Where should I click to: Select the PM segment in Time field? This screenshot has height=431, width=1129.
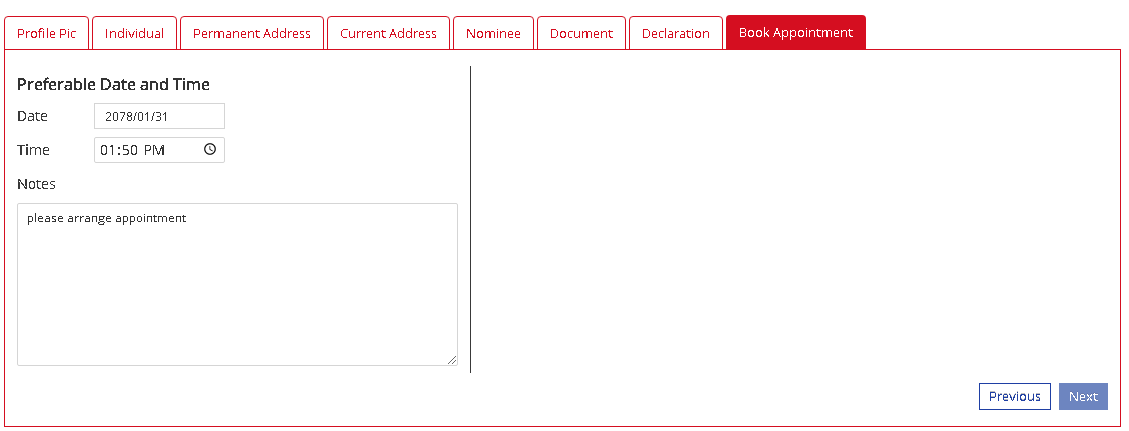154,150
